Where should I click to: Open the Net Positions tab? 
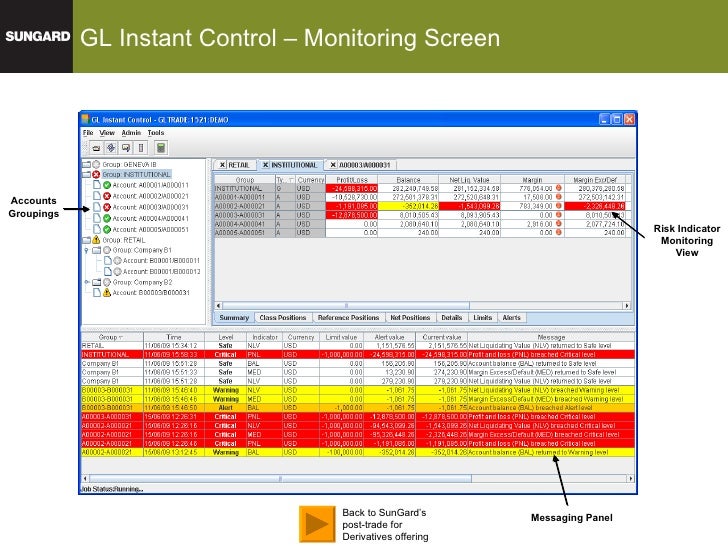[410, 318]
